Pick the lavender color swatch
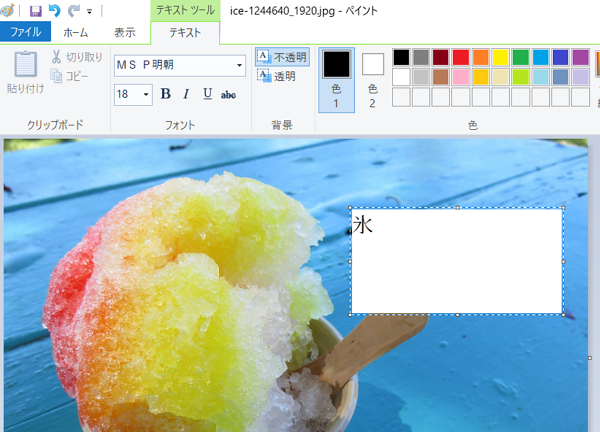This screenshot has height=432, width=600. pyautogui.click(x=580, y=77)
